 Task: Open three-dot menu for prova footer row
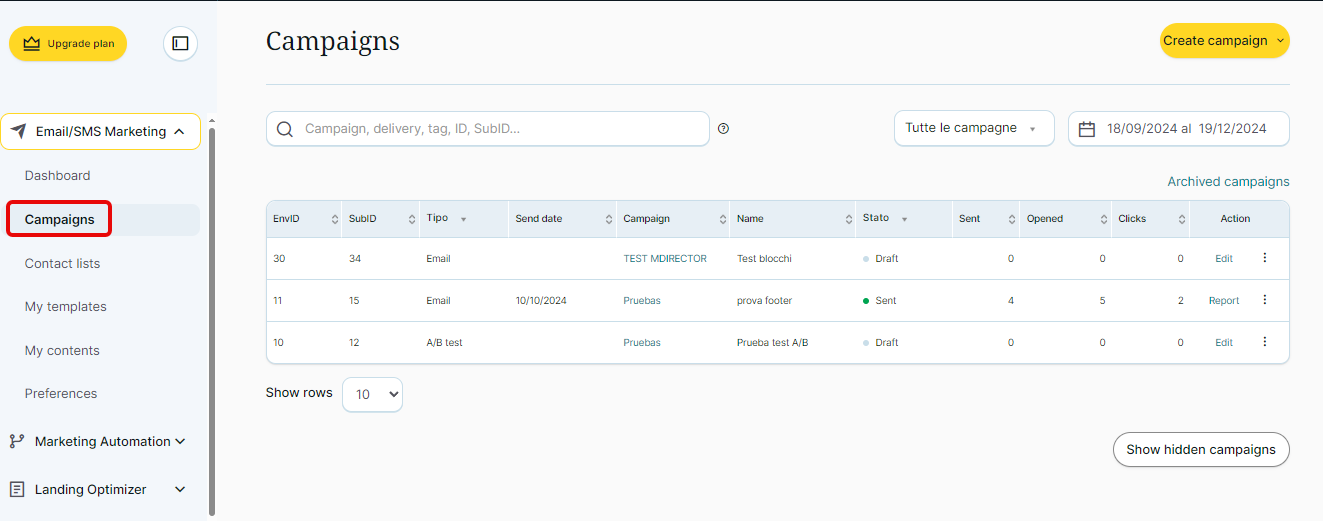[1264, 300]
